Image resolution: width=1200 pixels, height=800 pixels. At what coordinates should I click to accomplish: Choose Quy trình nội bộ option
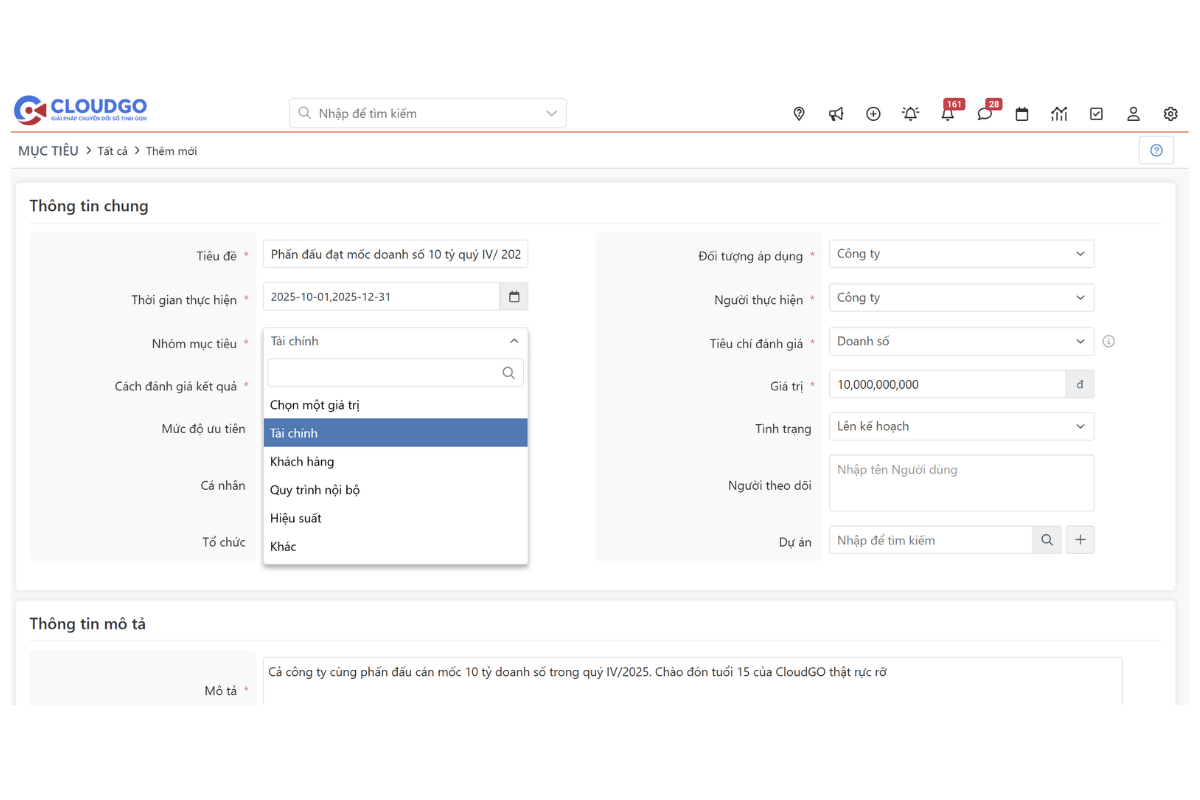coord(315,490)
